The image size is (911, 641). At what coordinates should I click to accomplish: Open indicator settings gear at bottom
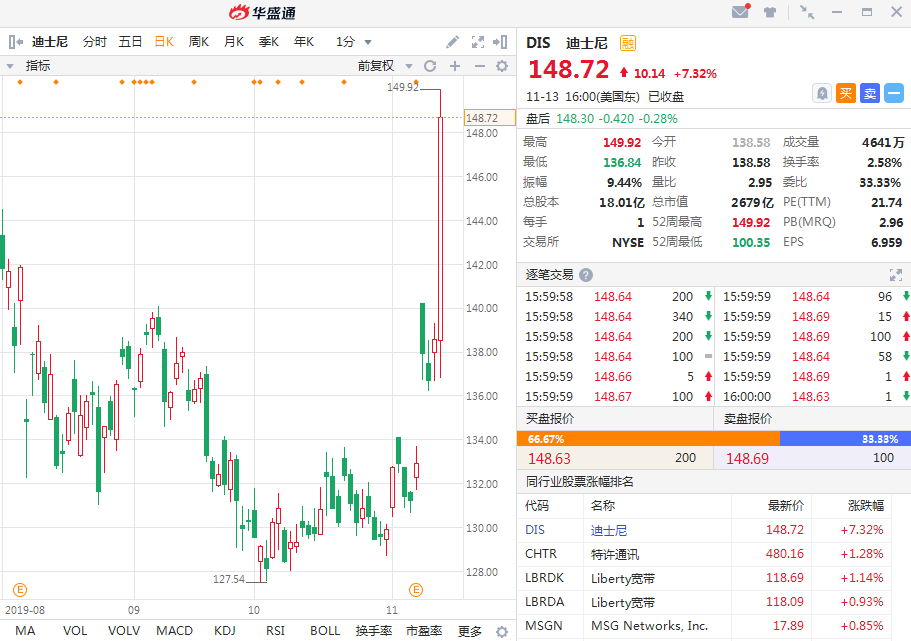pos(502,631)
